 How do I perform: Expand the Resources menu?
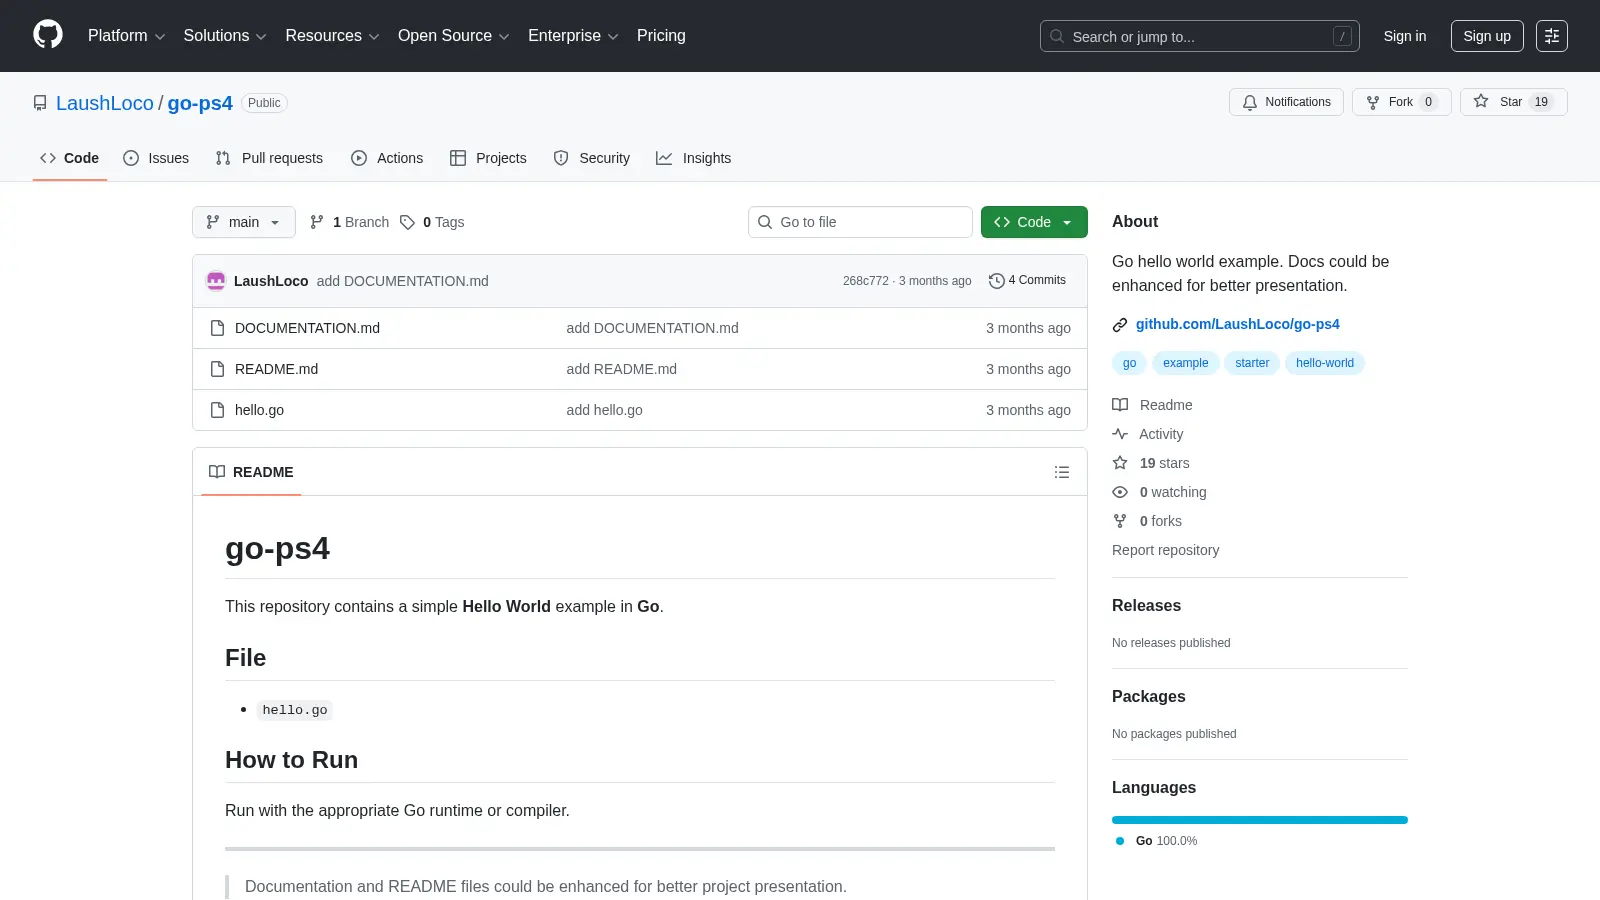coord(332,36)
